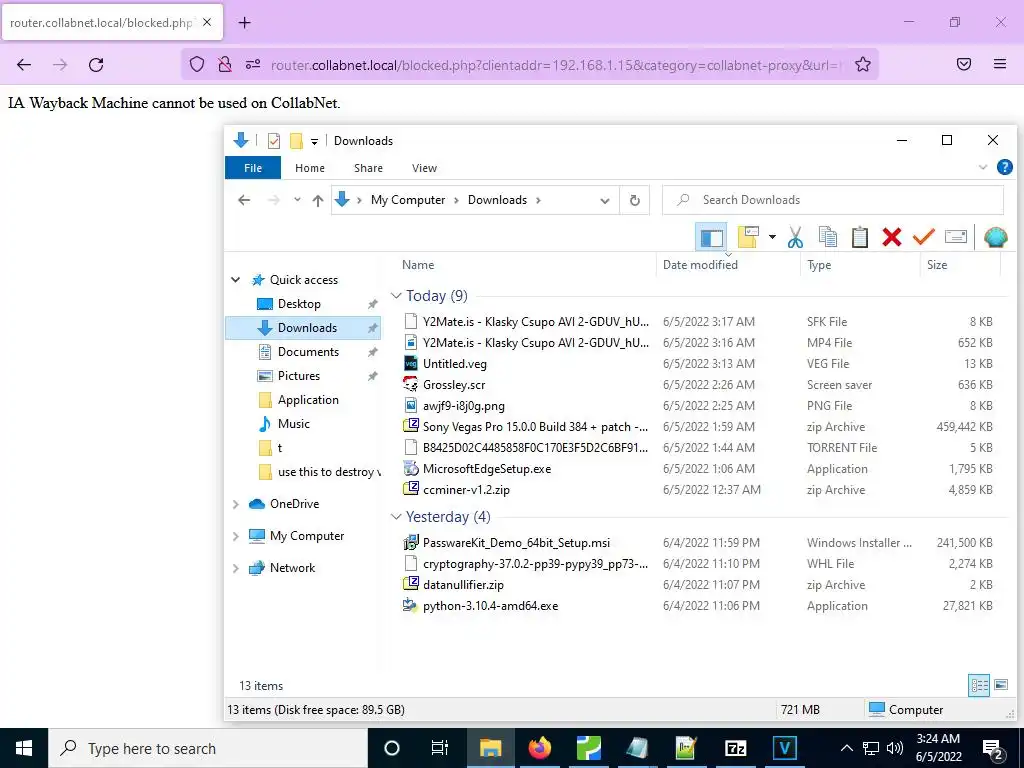Screen dimensions: 1024x768
Task: Click the Copy pages icon
Action: [827, 237]
